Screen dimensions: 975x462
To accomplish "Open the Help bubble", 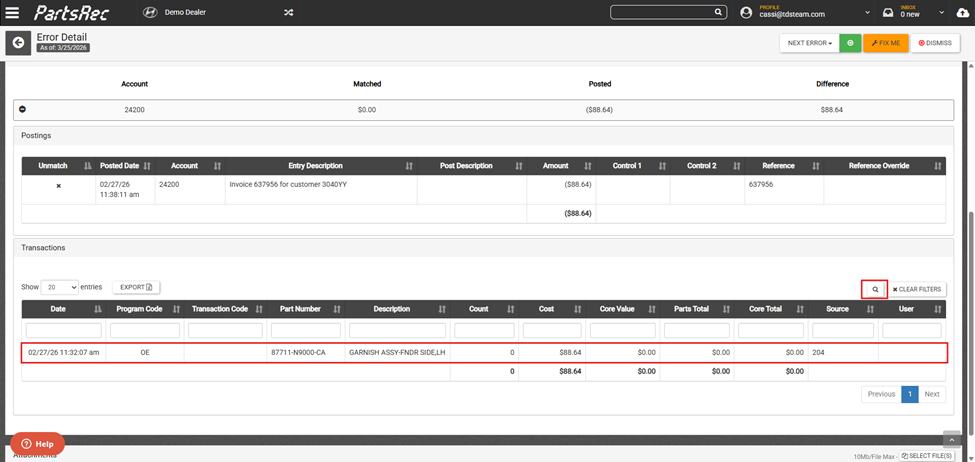I will (x=37, y=444).
